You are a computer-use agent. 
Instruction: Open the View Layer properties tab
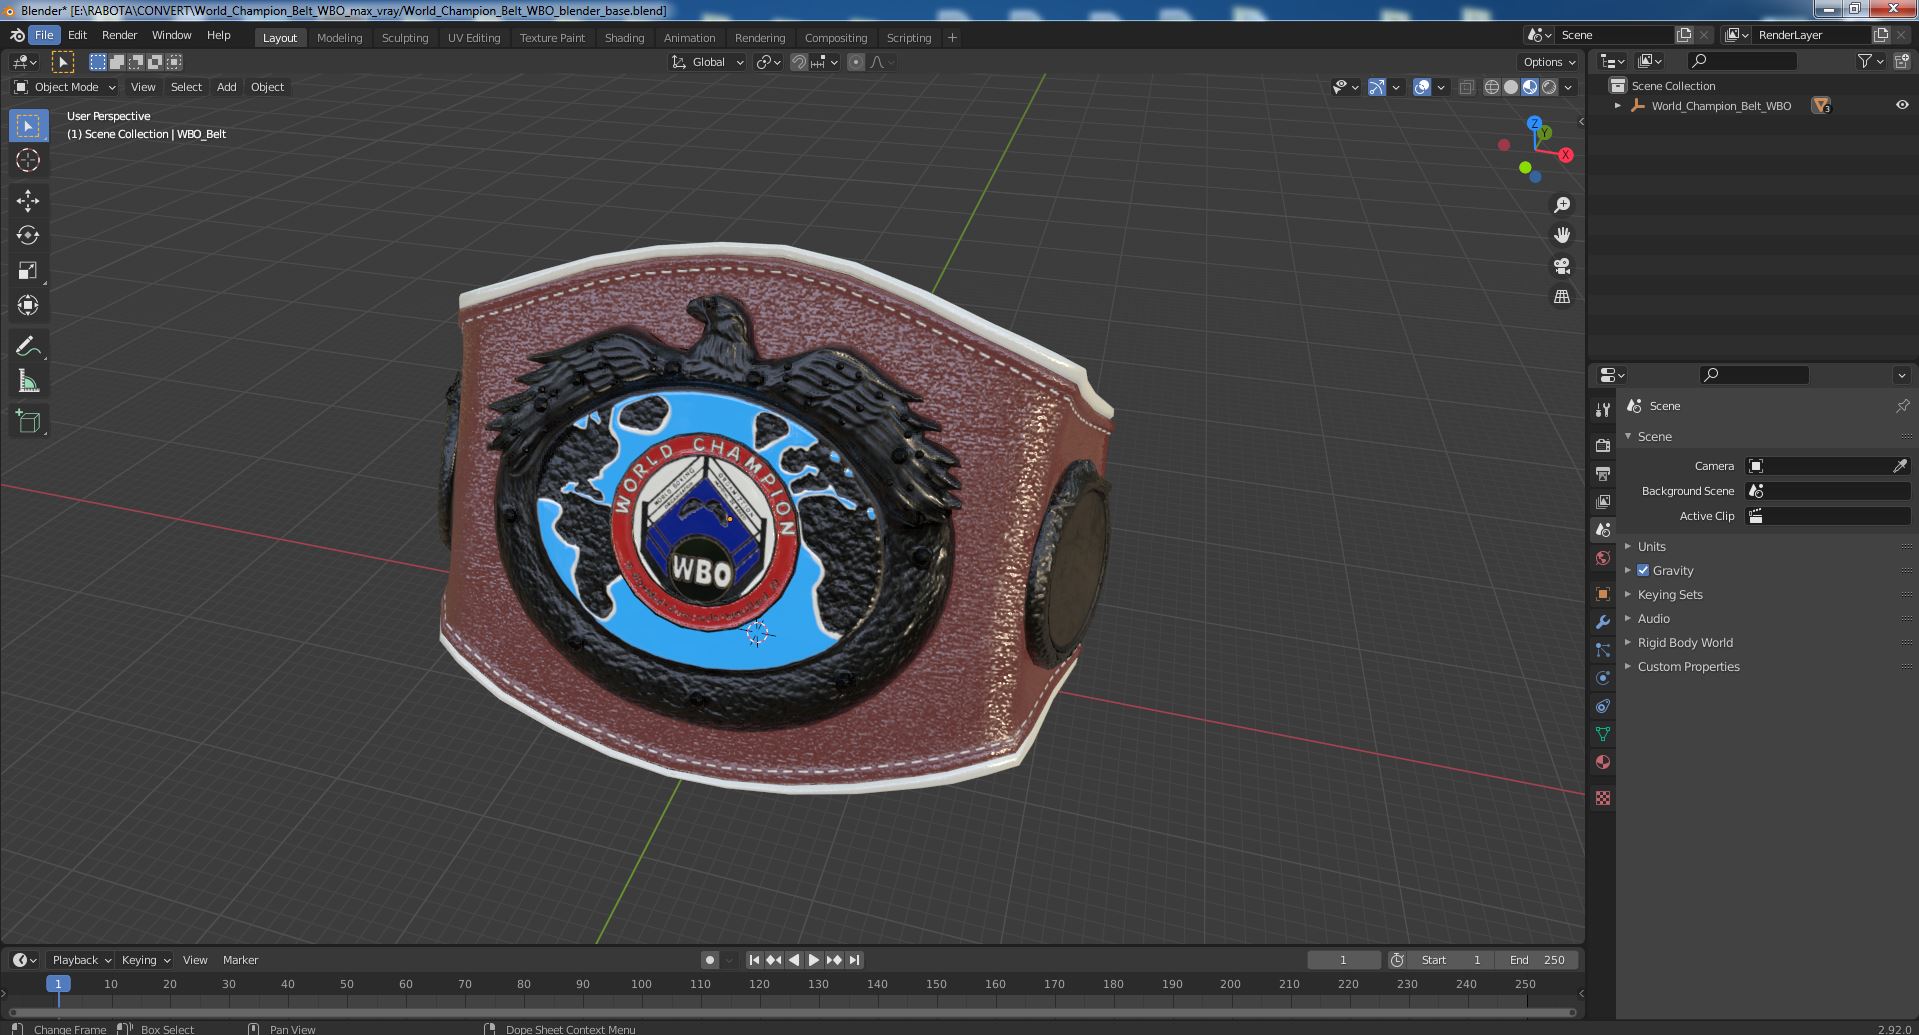[x=1603, y=501]
